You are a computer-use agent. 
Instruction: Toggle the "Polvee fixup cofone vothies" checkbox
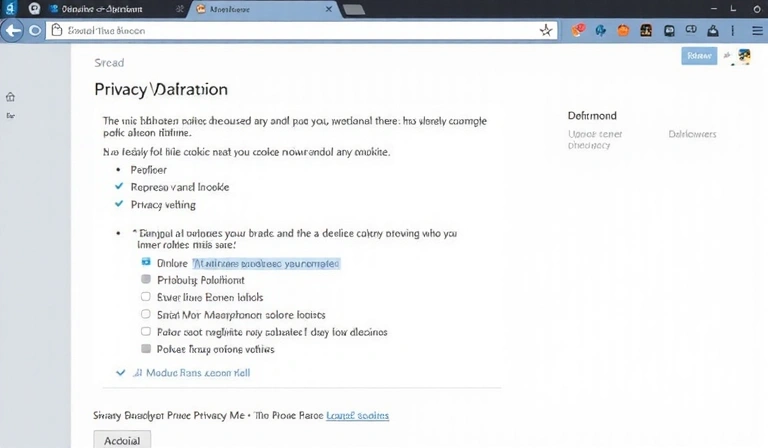pos(146,349)
